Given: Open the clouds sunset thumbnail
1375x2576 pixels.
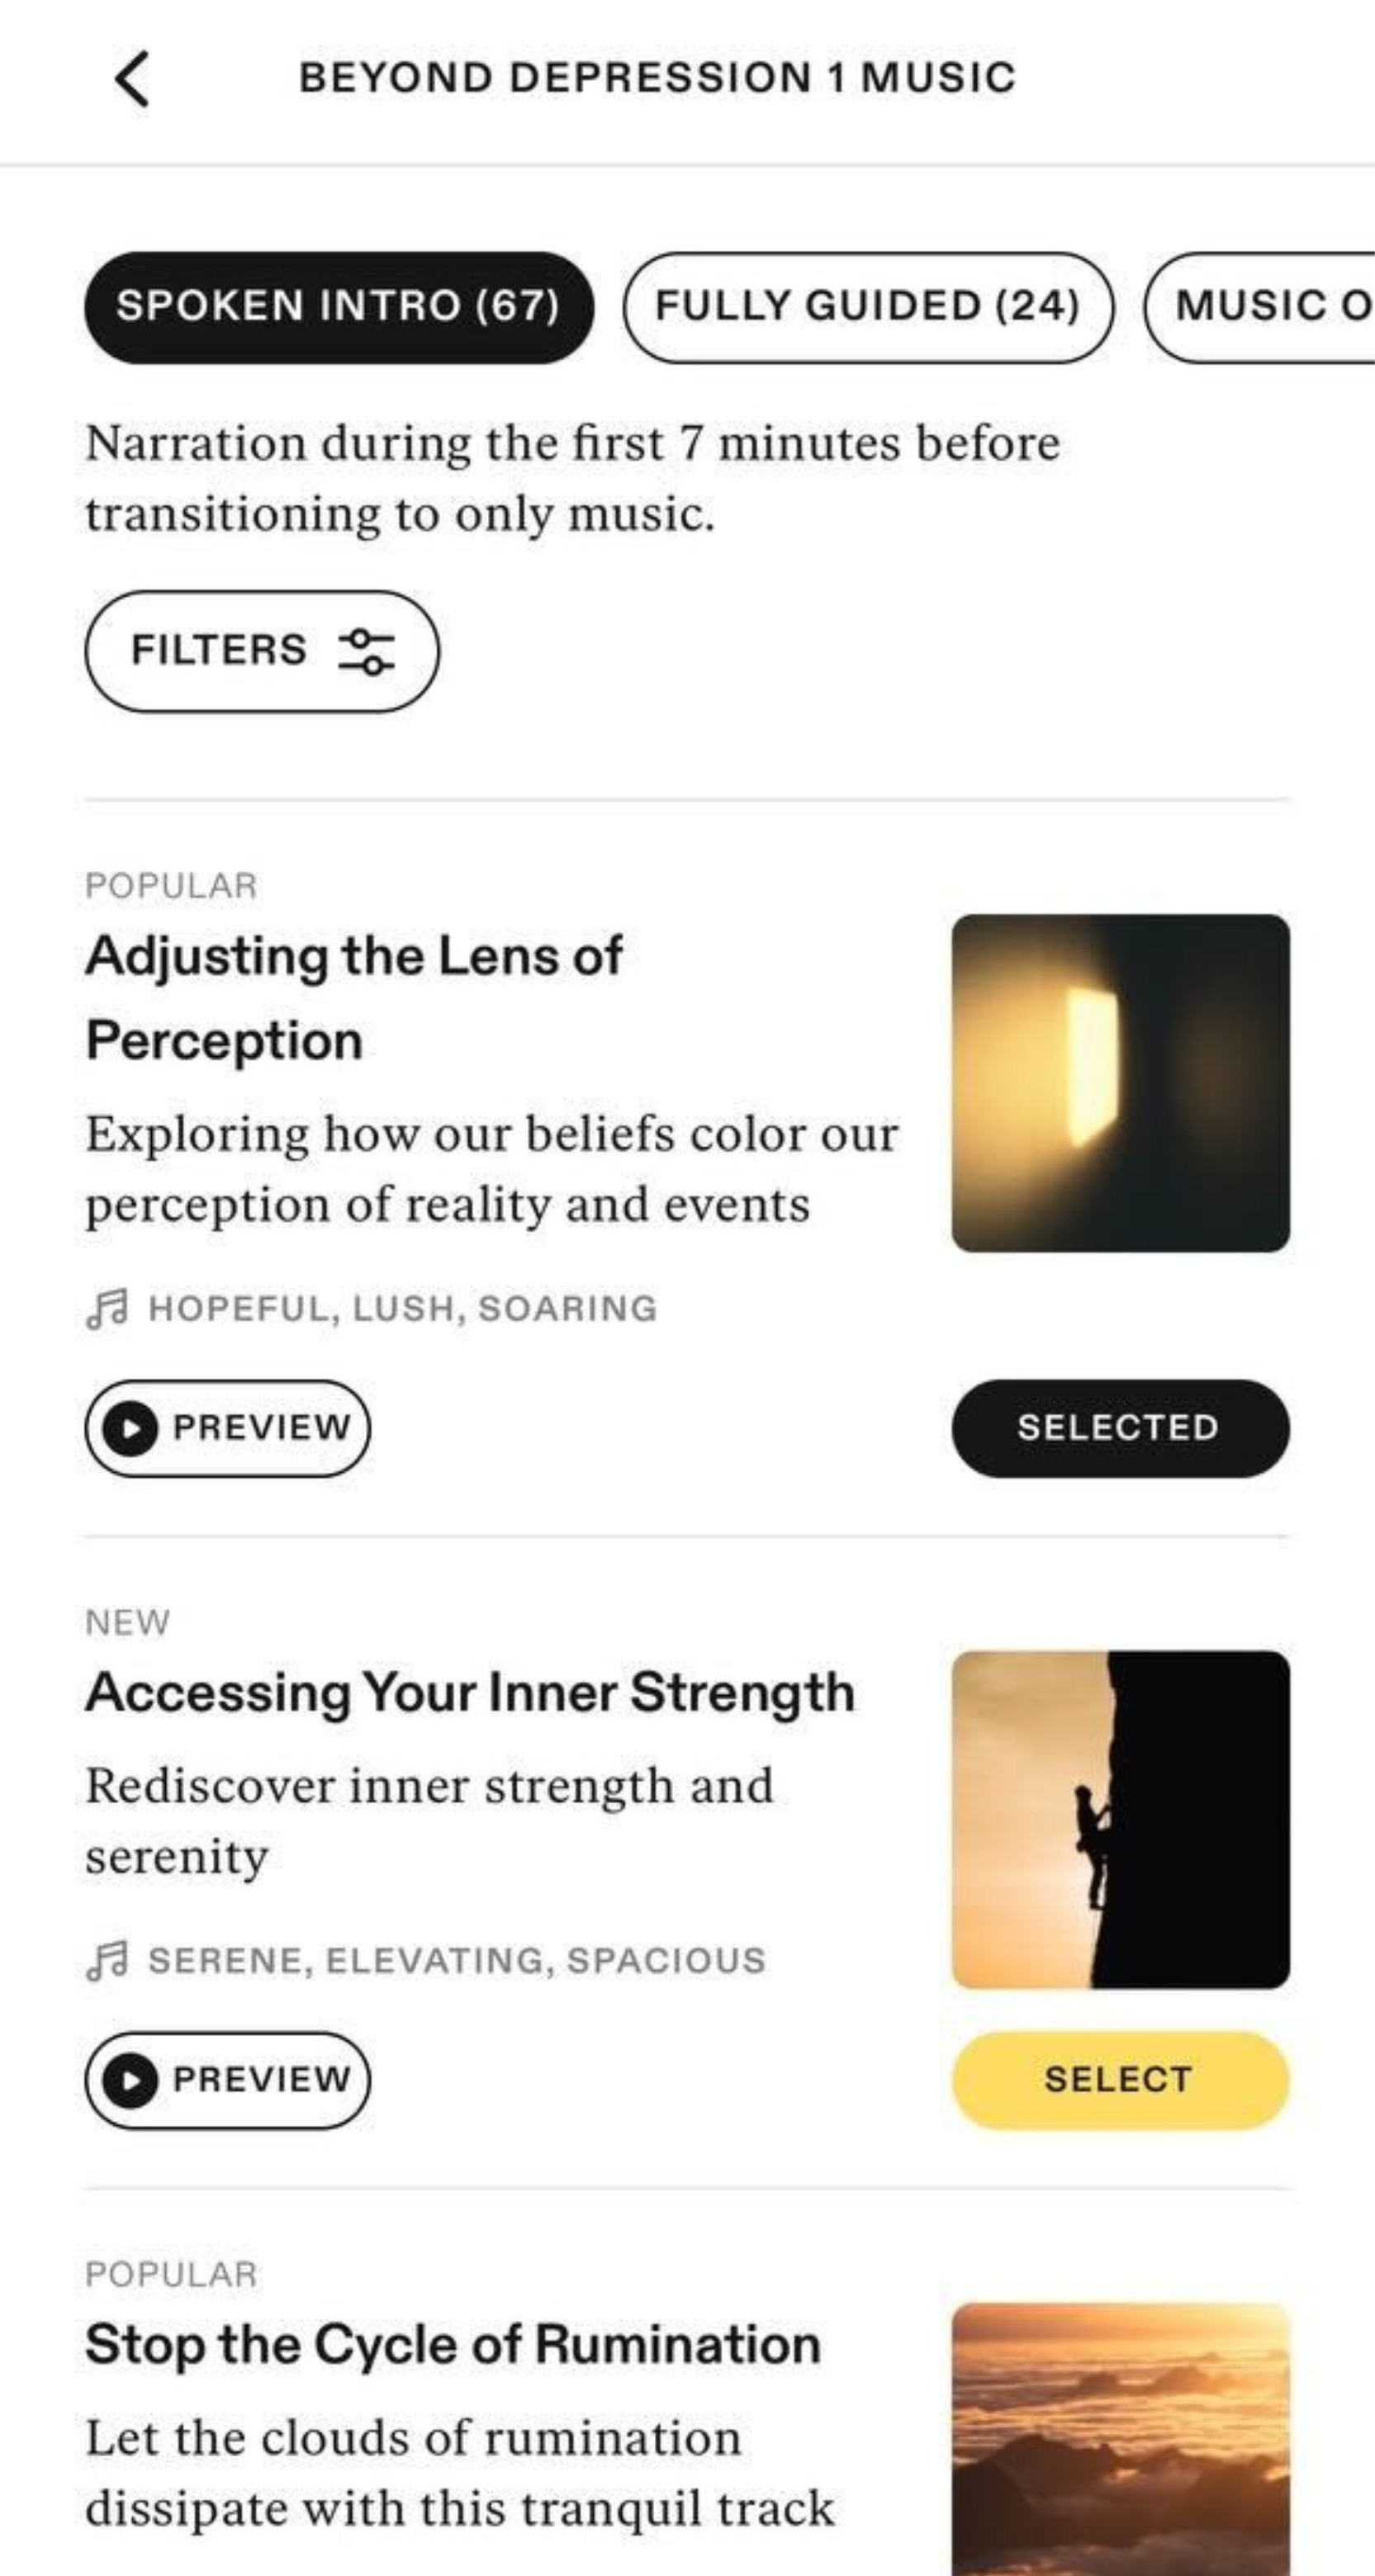Looking at the screenshot, I should [x=1120, y=2440].
